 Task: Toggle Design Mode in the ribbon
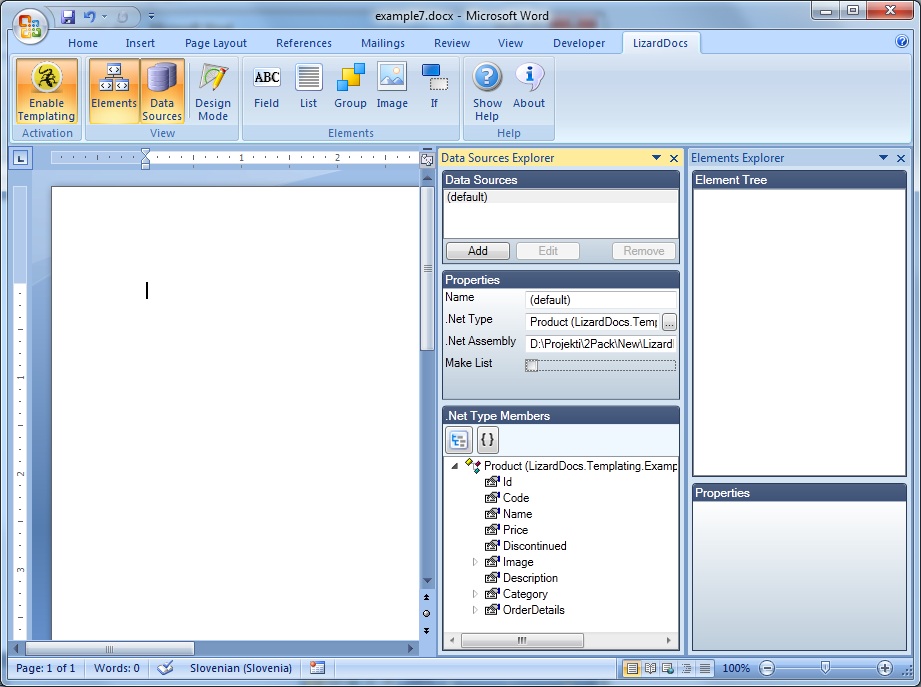213,91
